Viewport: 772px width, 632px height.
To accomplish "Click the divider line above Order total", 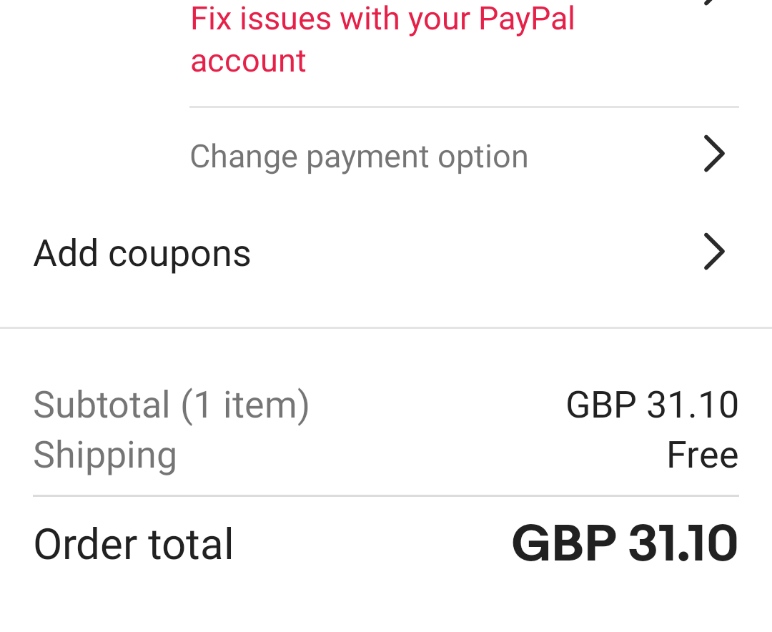I will click(x=385, y=496).
